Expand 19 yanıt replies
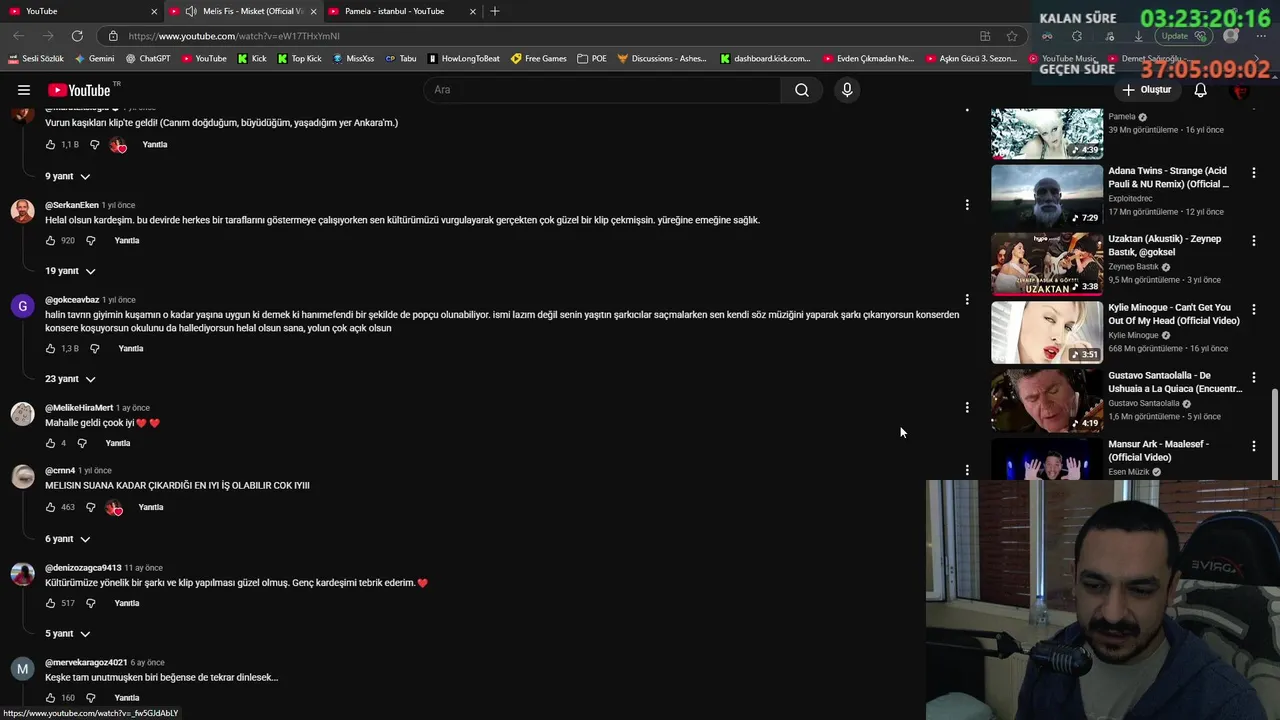 click(x=70, y=271)
